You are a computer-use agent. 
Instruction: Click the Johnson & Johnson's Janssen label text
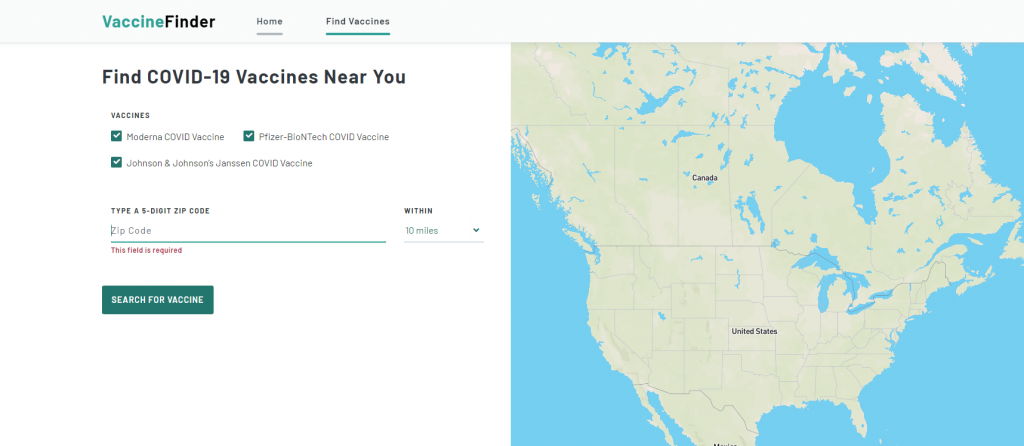[x=219, y=162]
